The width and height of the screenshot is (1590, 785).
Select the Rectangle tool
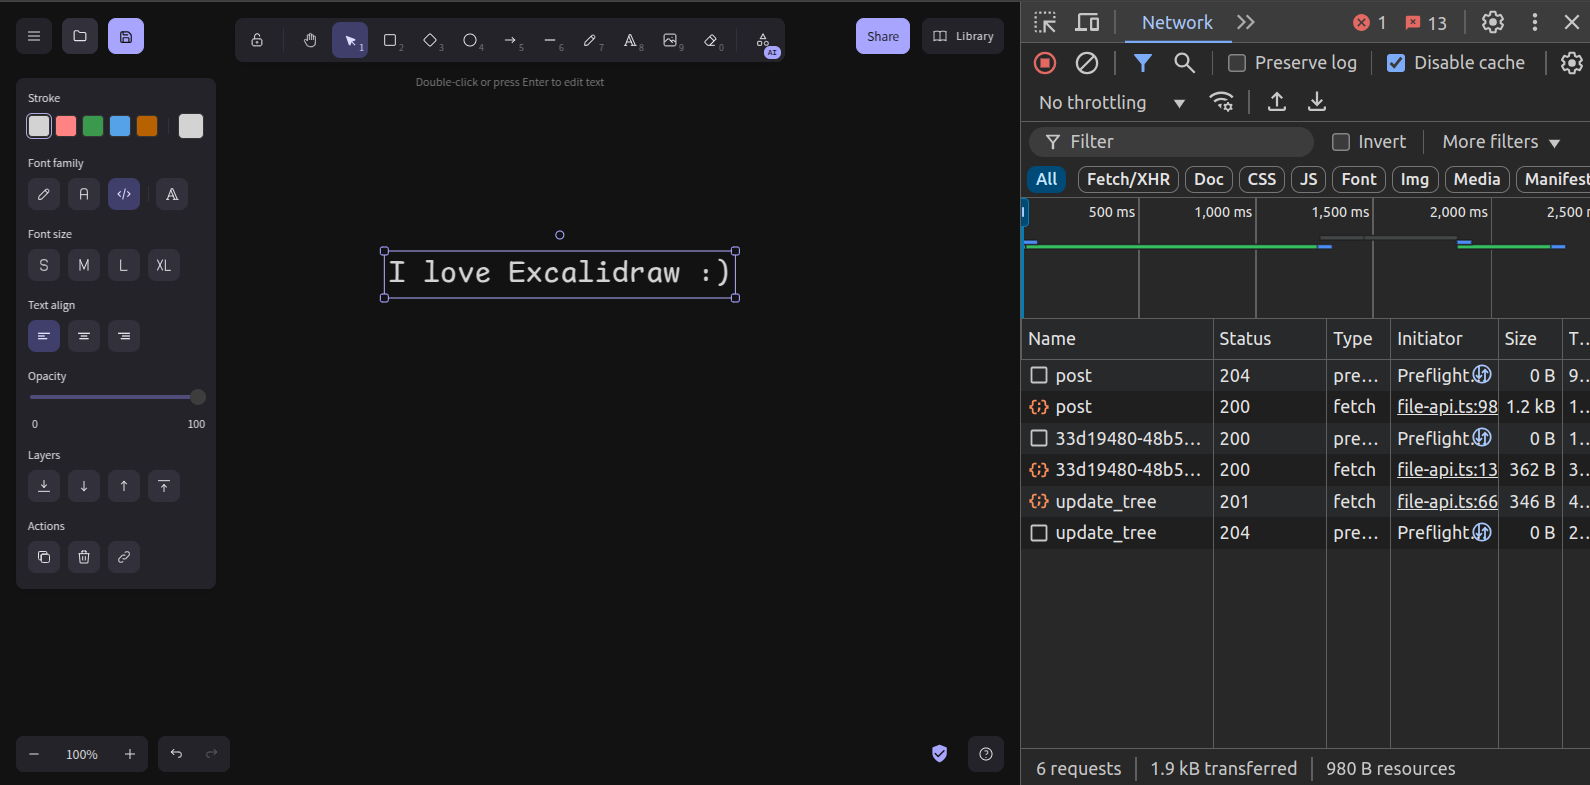390,40
